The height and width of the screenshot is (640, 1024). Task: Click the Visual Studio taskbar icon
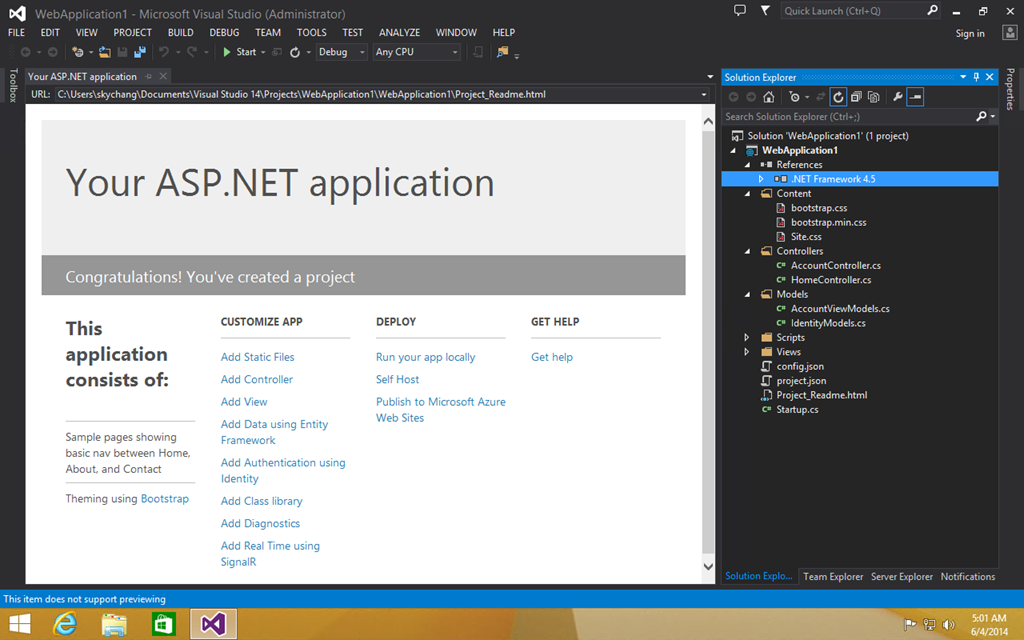coord(213,624)
